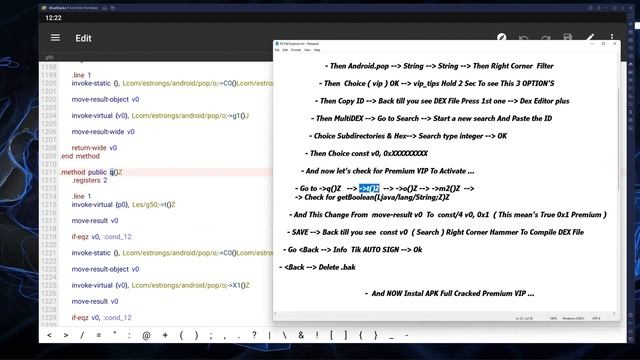Click the '.registers 2' code line
The height and width of the screenshot is (360, 640).
point(89,180)
